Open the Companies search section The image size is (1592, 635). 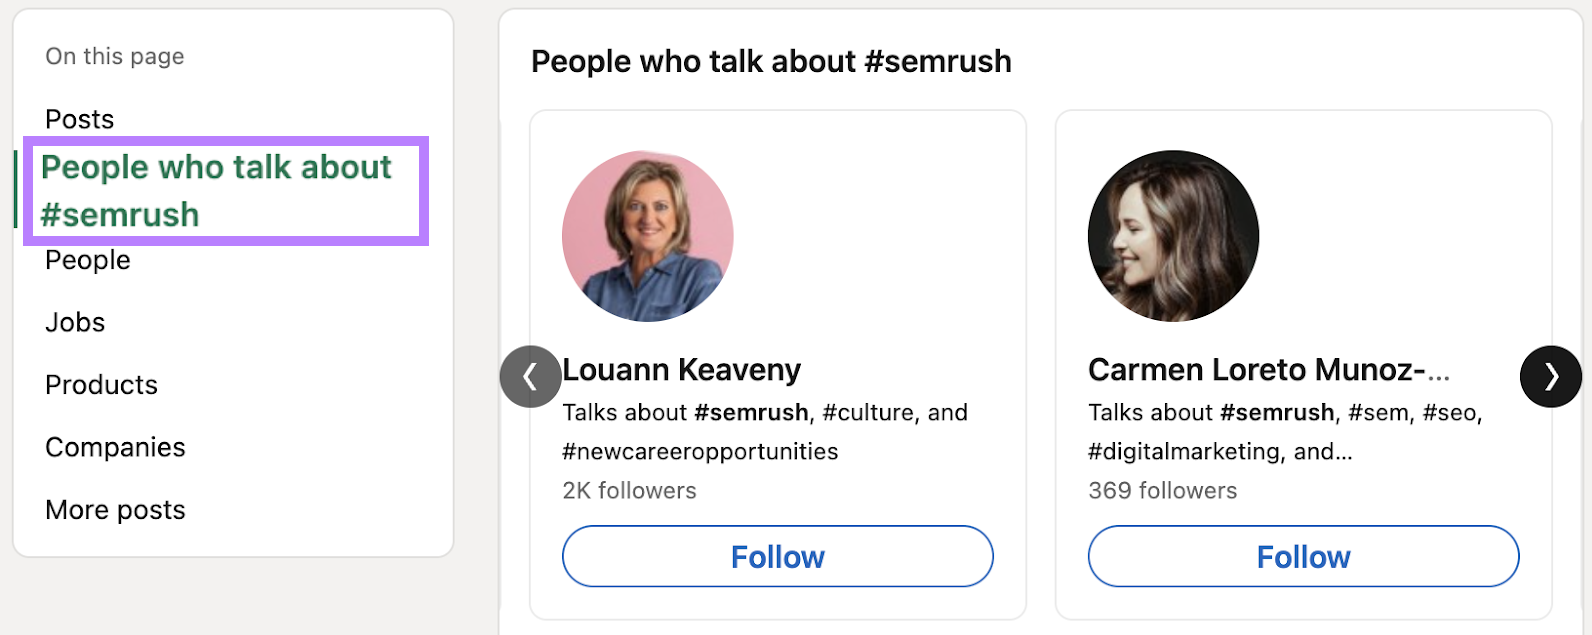(115, 447)
